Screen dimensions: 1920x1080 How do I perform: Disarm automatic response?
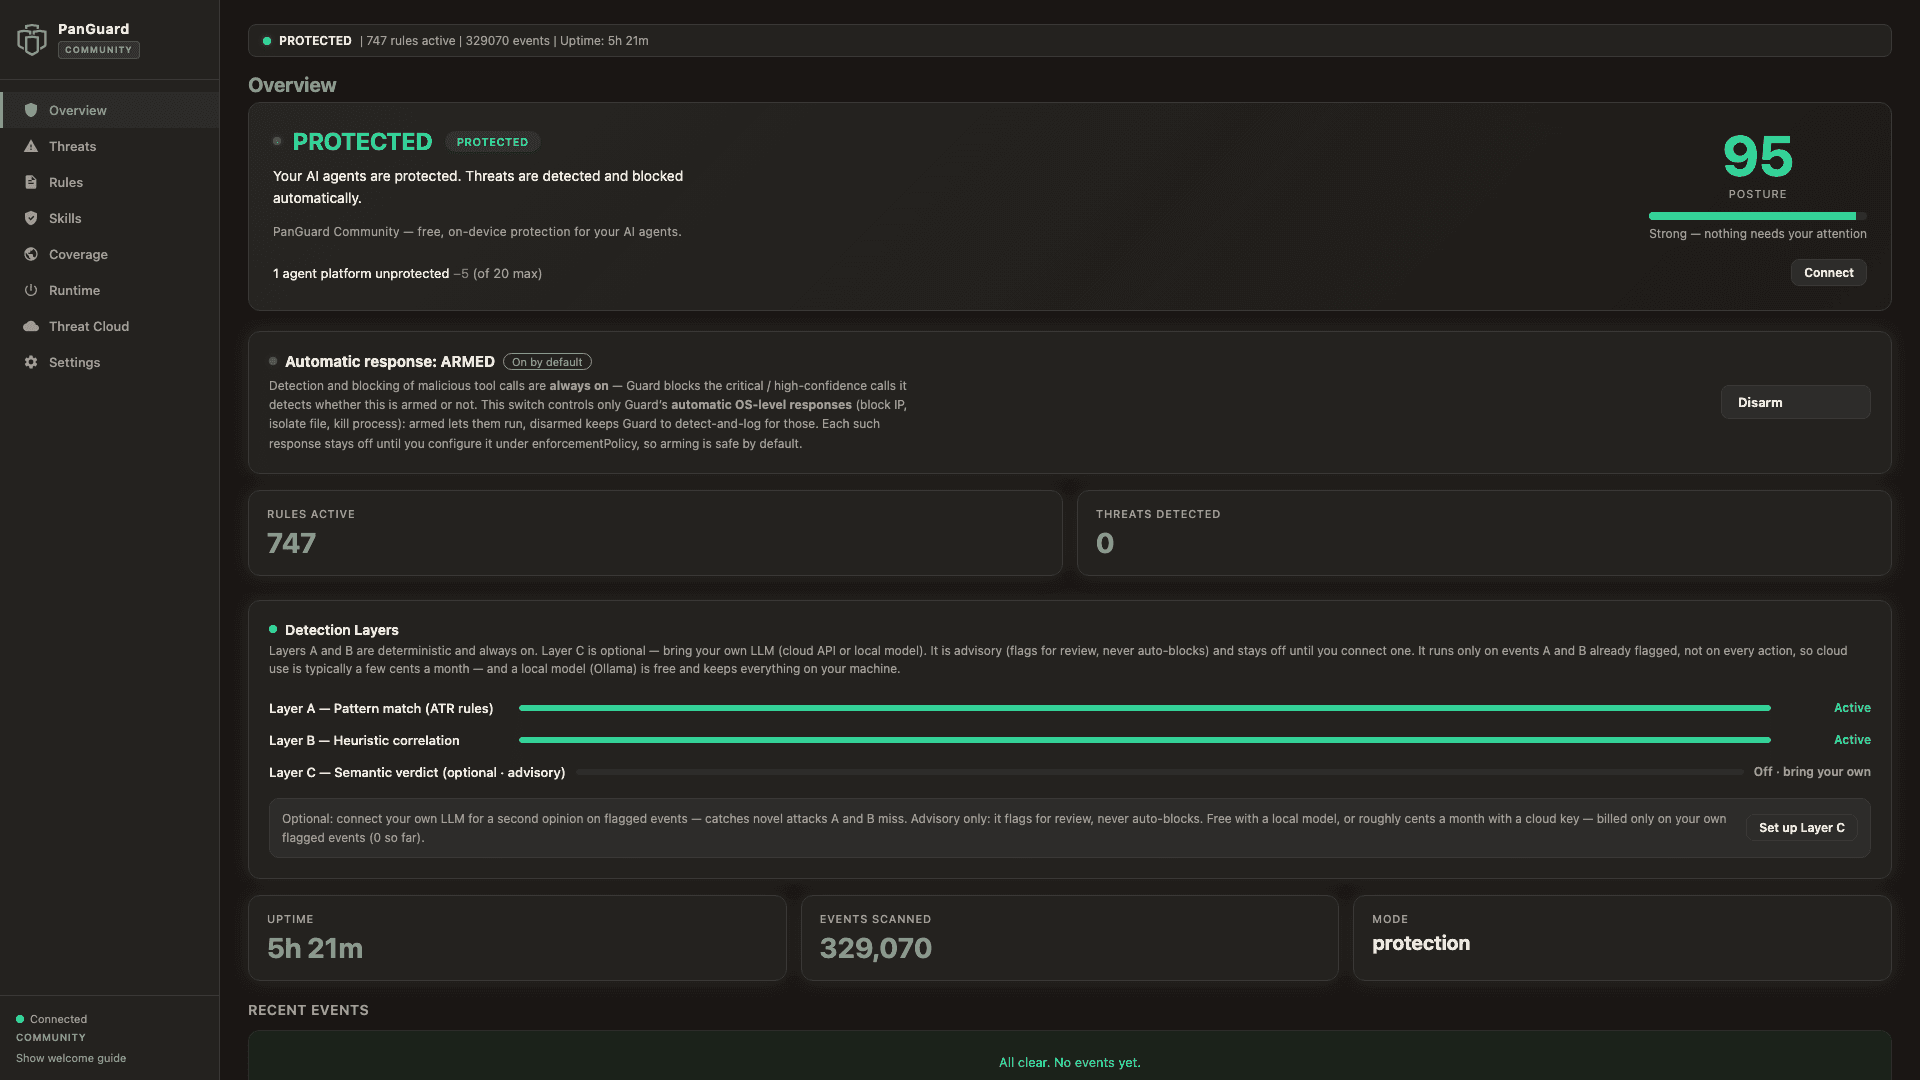coord(1795,402)
